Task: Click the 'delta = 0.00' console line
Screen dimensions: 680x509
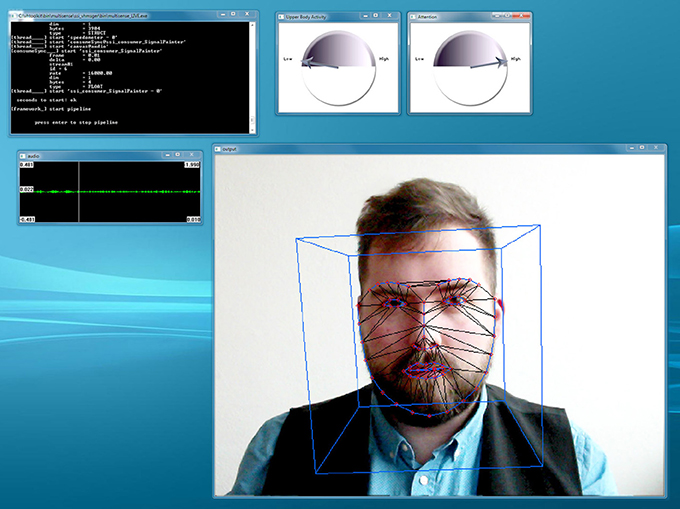Action: (x=75, y=60)
